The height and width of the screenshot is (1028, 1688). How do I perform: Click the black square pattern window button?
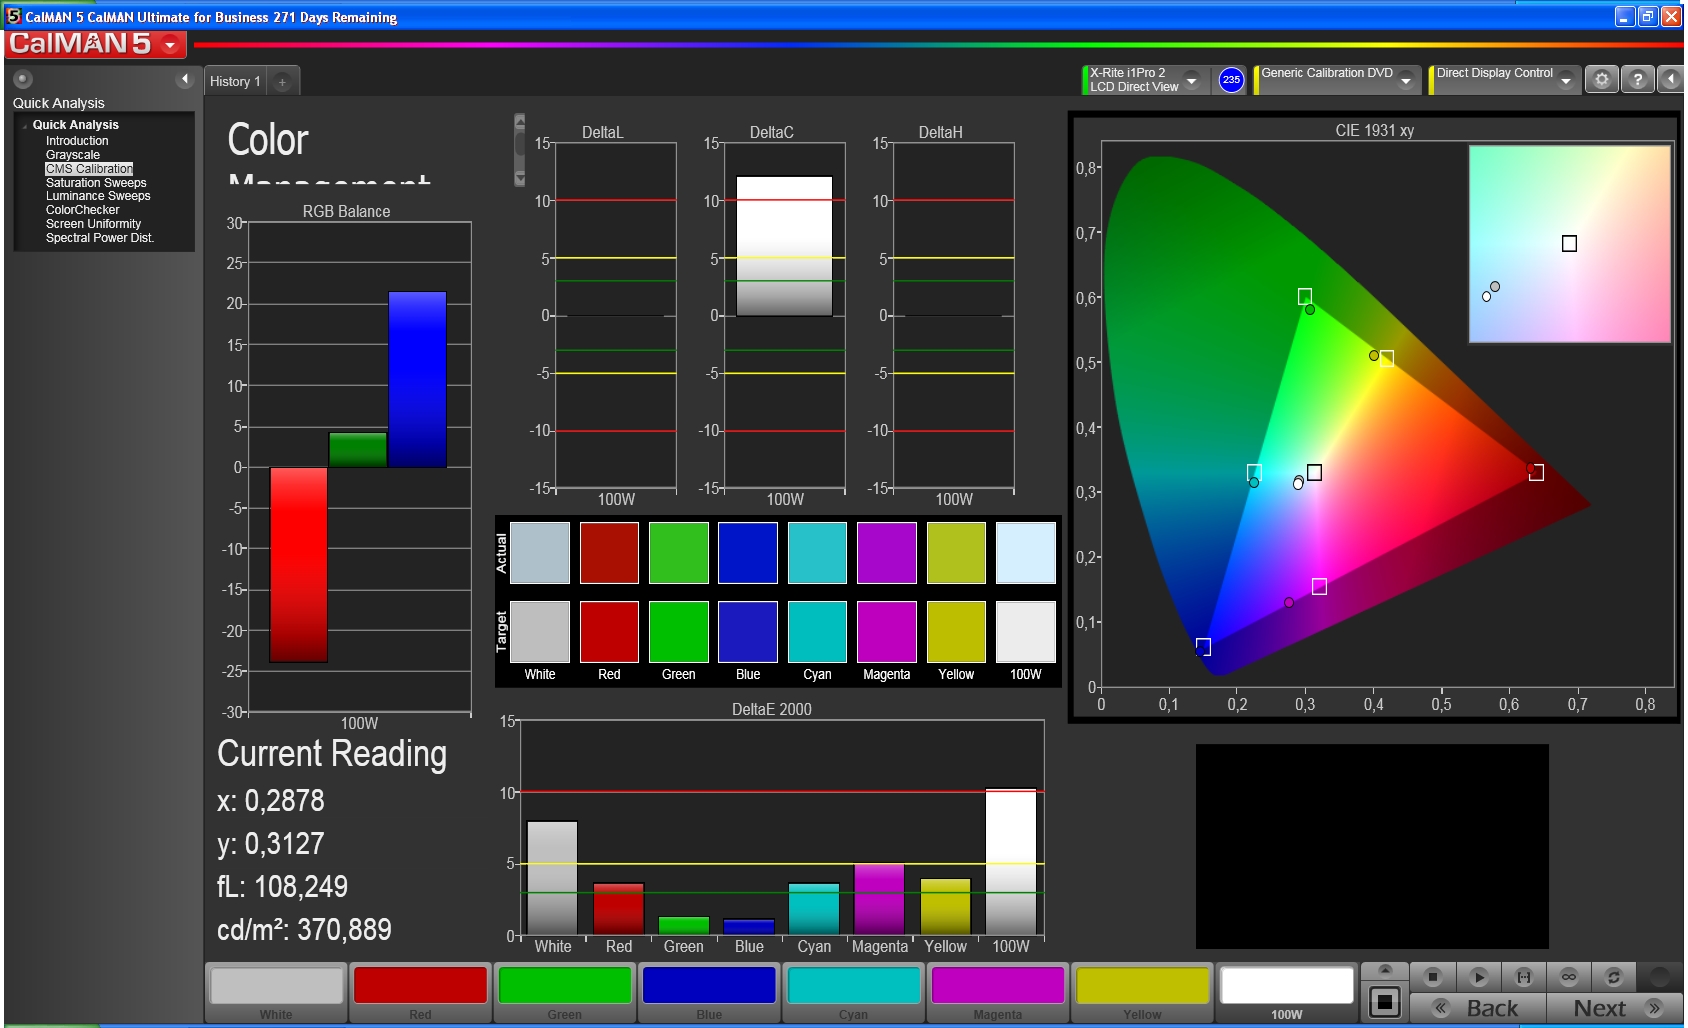(1385, 1001)
